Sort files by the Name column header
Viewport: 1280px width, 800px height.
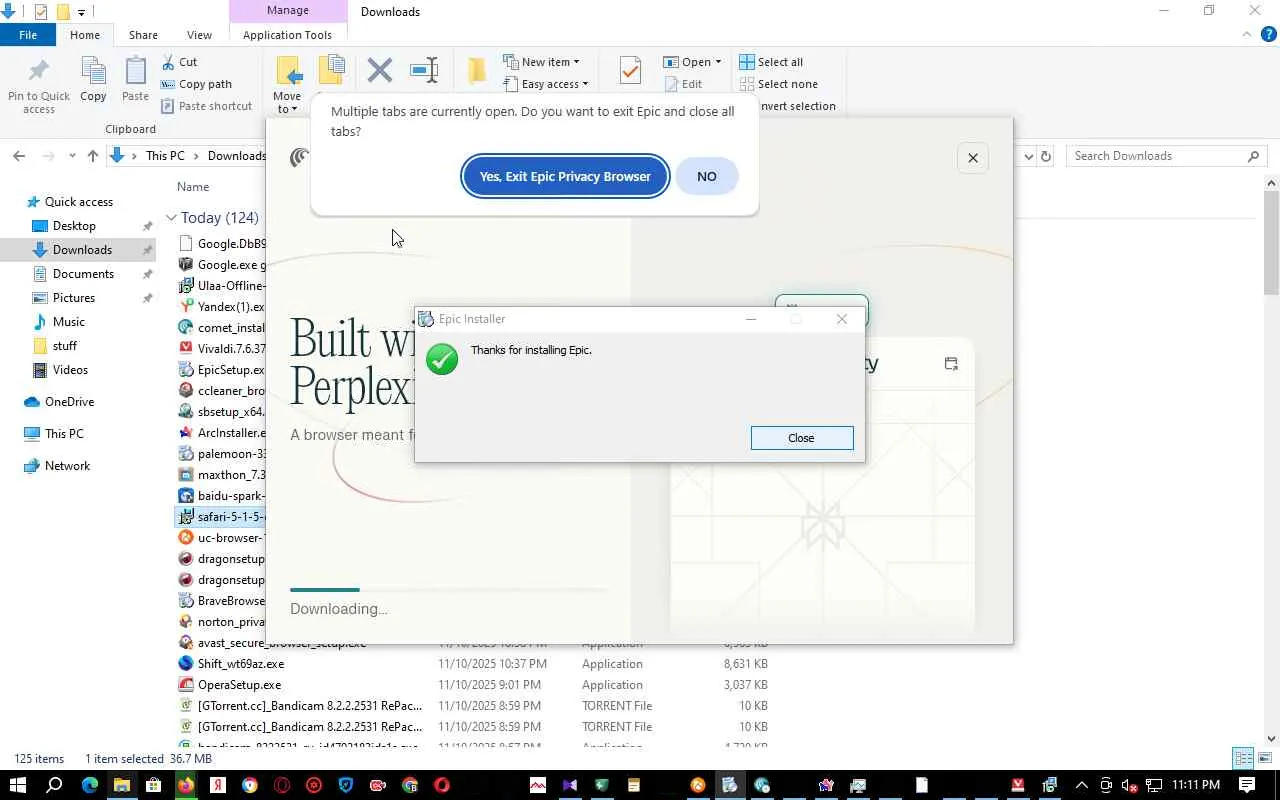click(x=193, y=187)
